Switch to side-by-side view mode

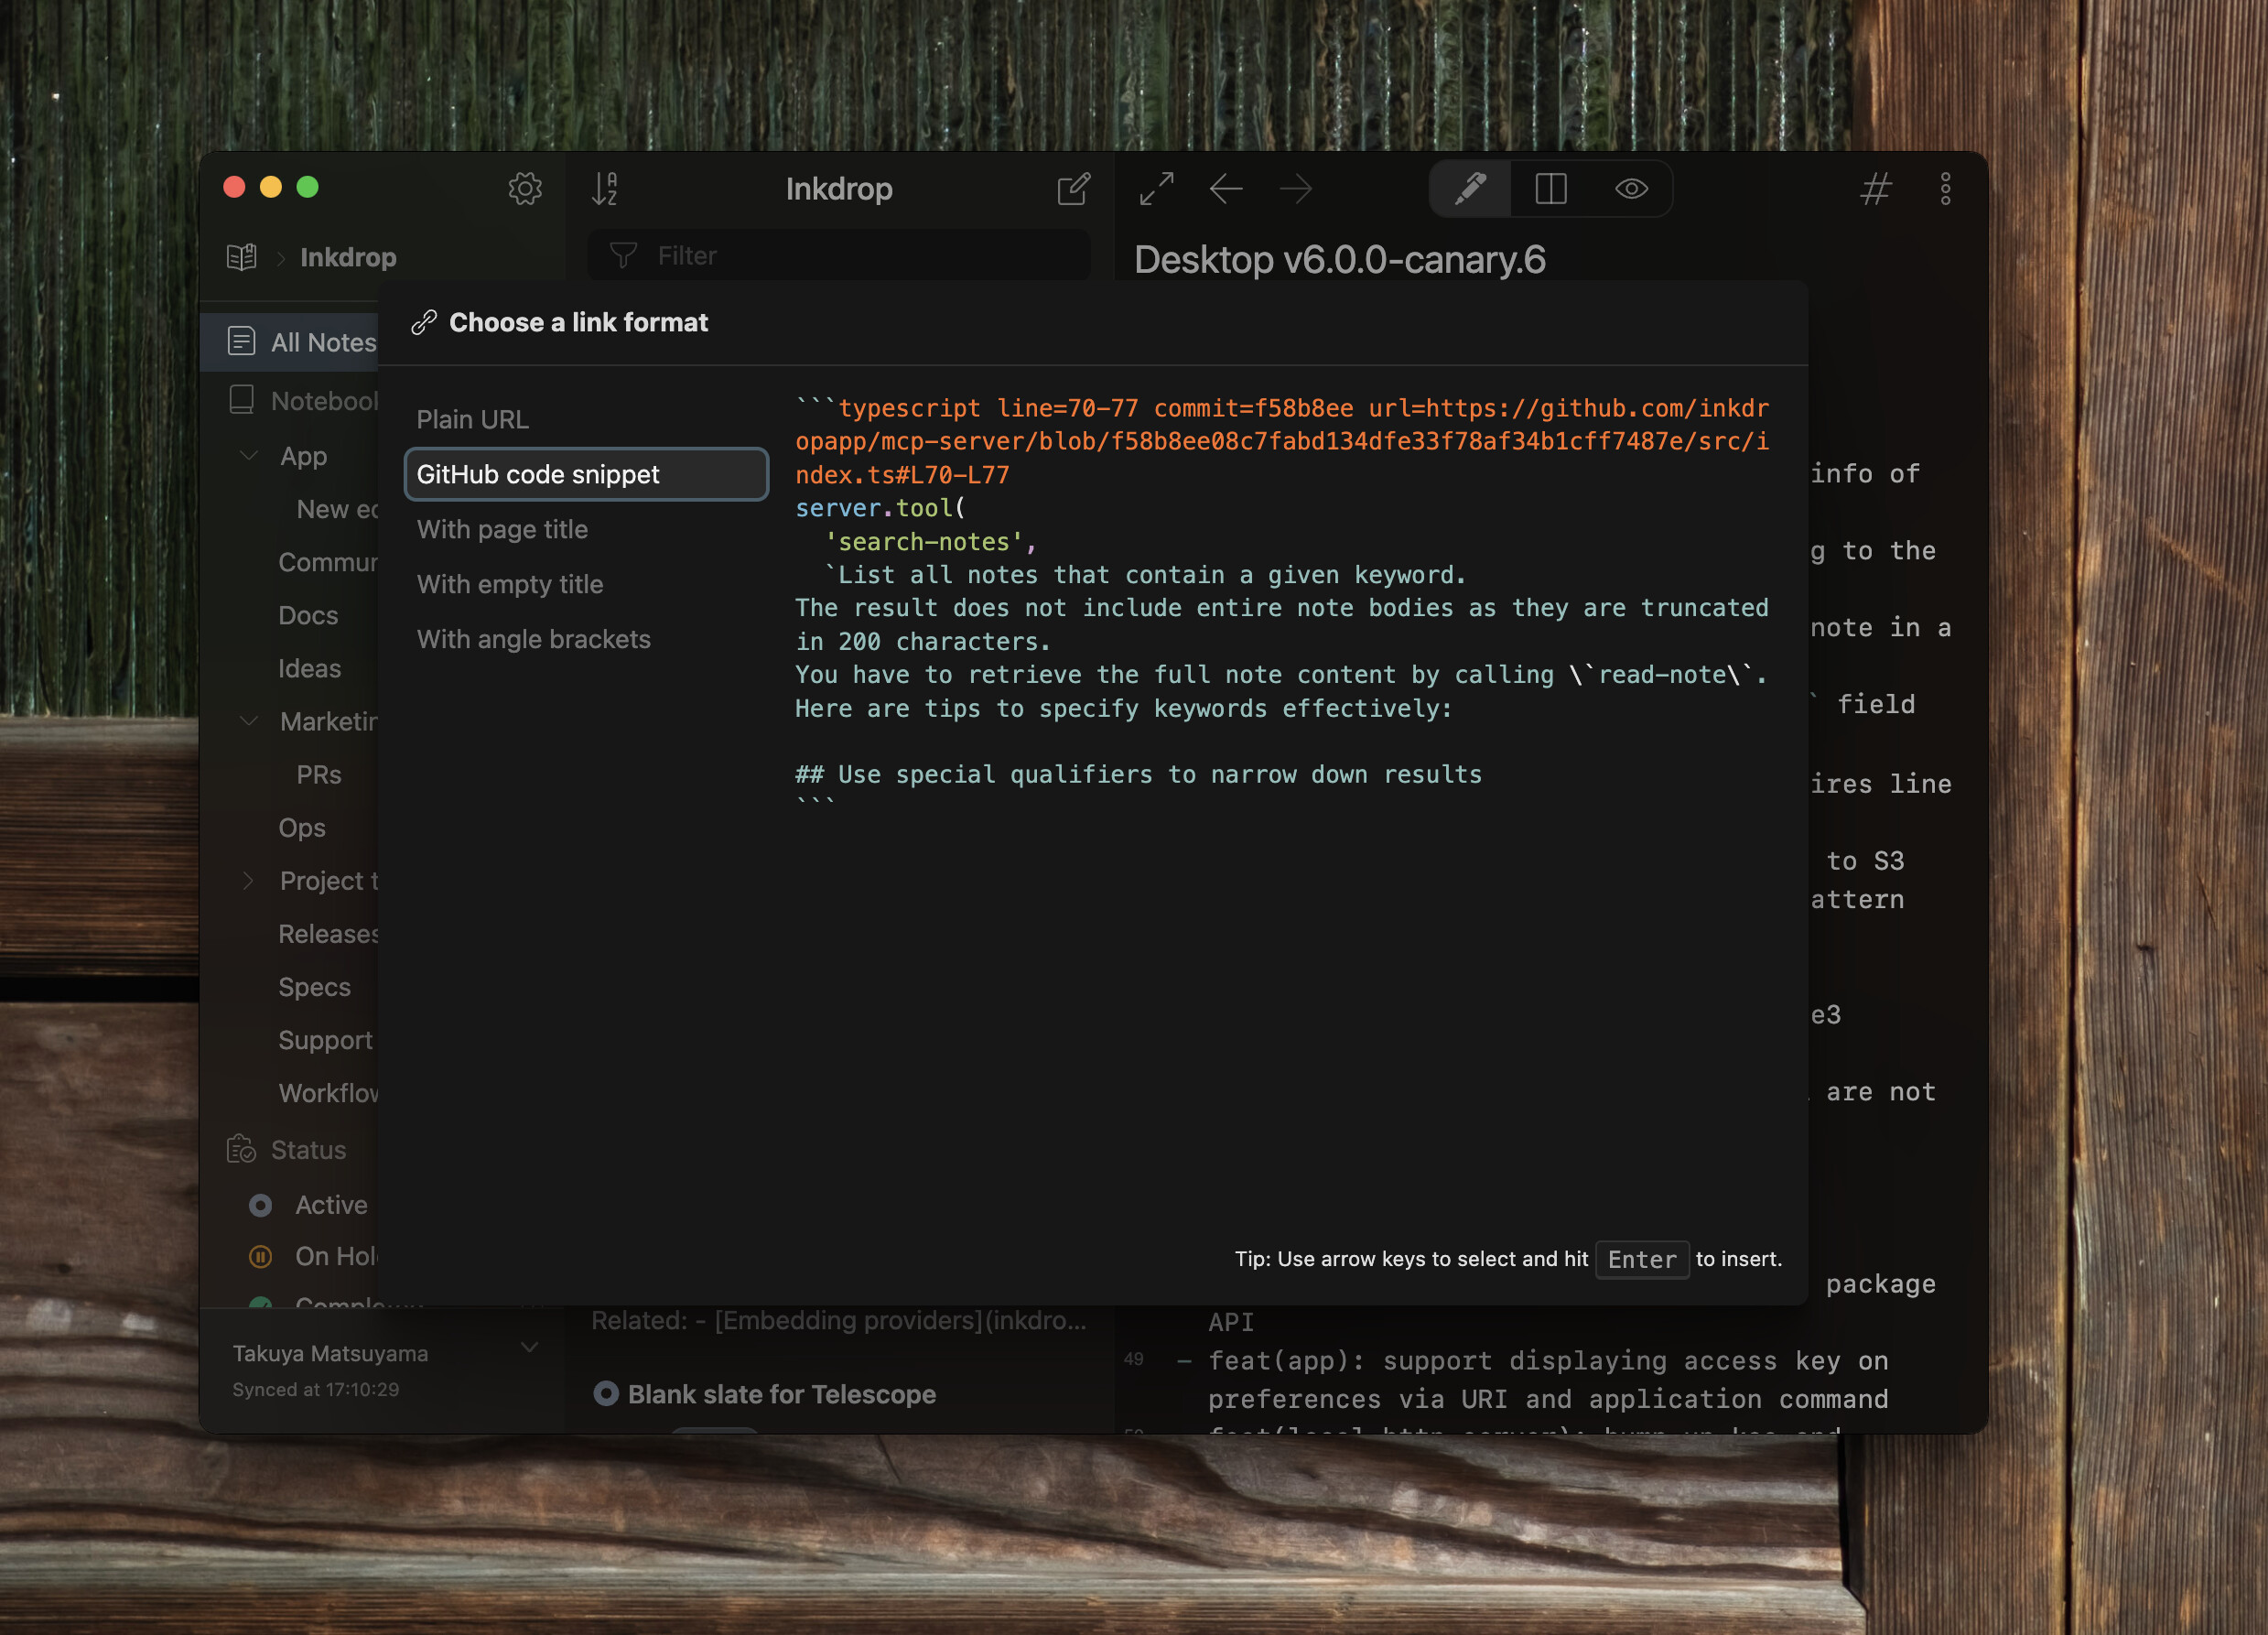point(1550,188)
